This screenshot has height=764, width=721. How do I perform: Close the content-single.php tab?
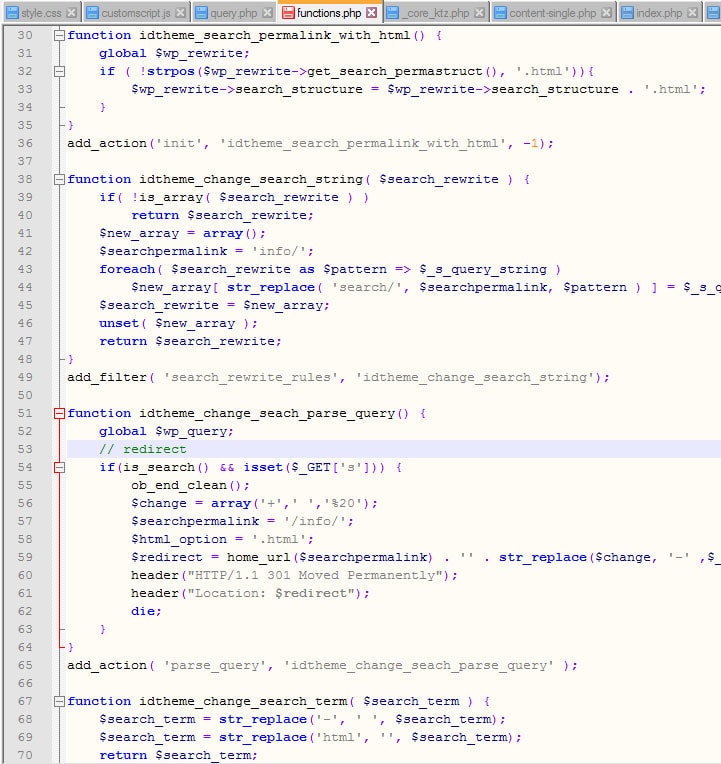click(x=607, y=13)
